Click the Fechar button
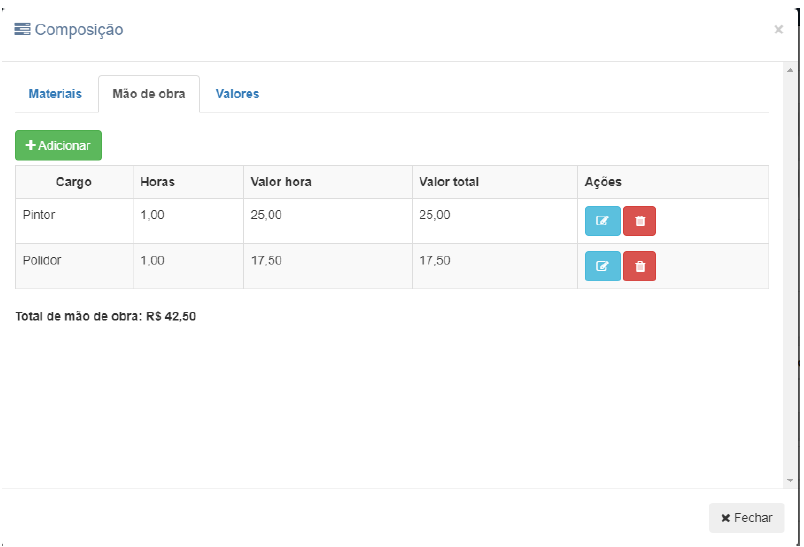 pyautogui.click(x=746, y=518)
